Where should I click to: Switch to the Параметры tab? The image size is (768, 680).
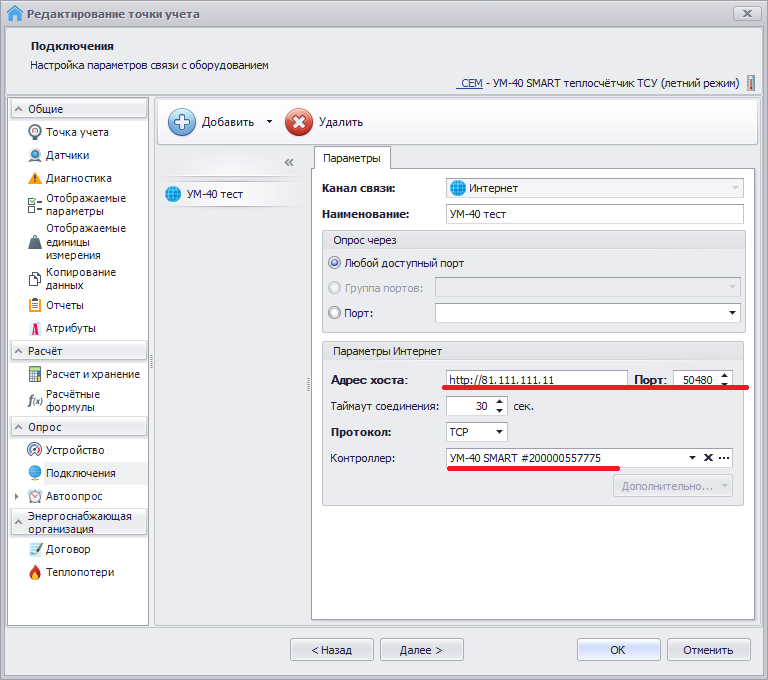351,159
